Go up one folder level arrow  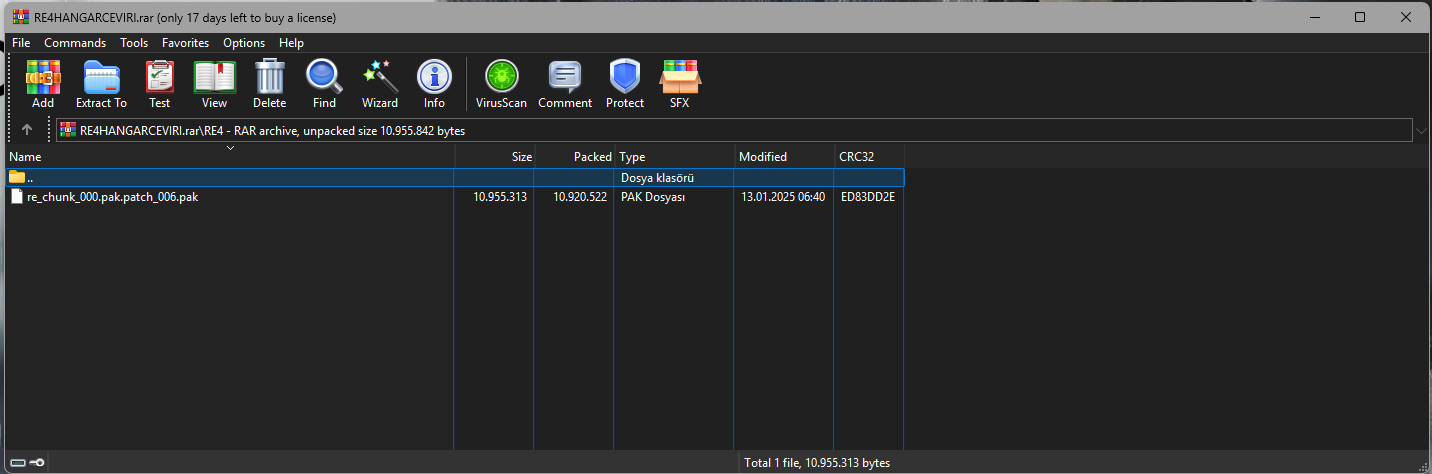(x=27, y=130)
